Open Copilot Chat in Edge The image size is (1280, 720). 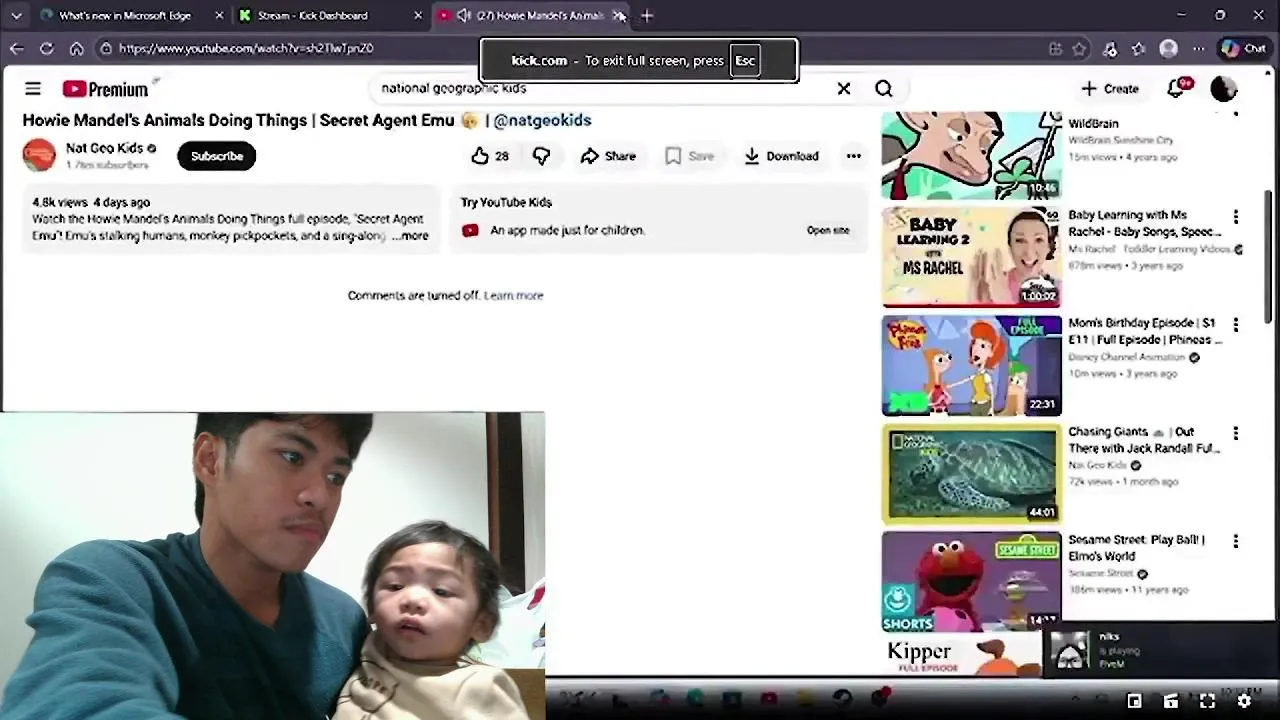click(1244, 48)
